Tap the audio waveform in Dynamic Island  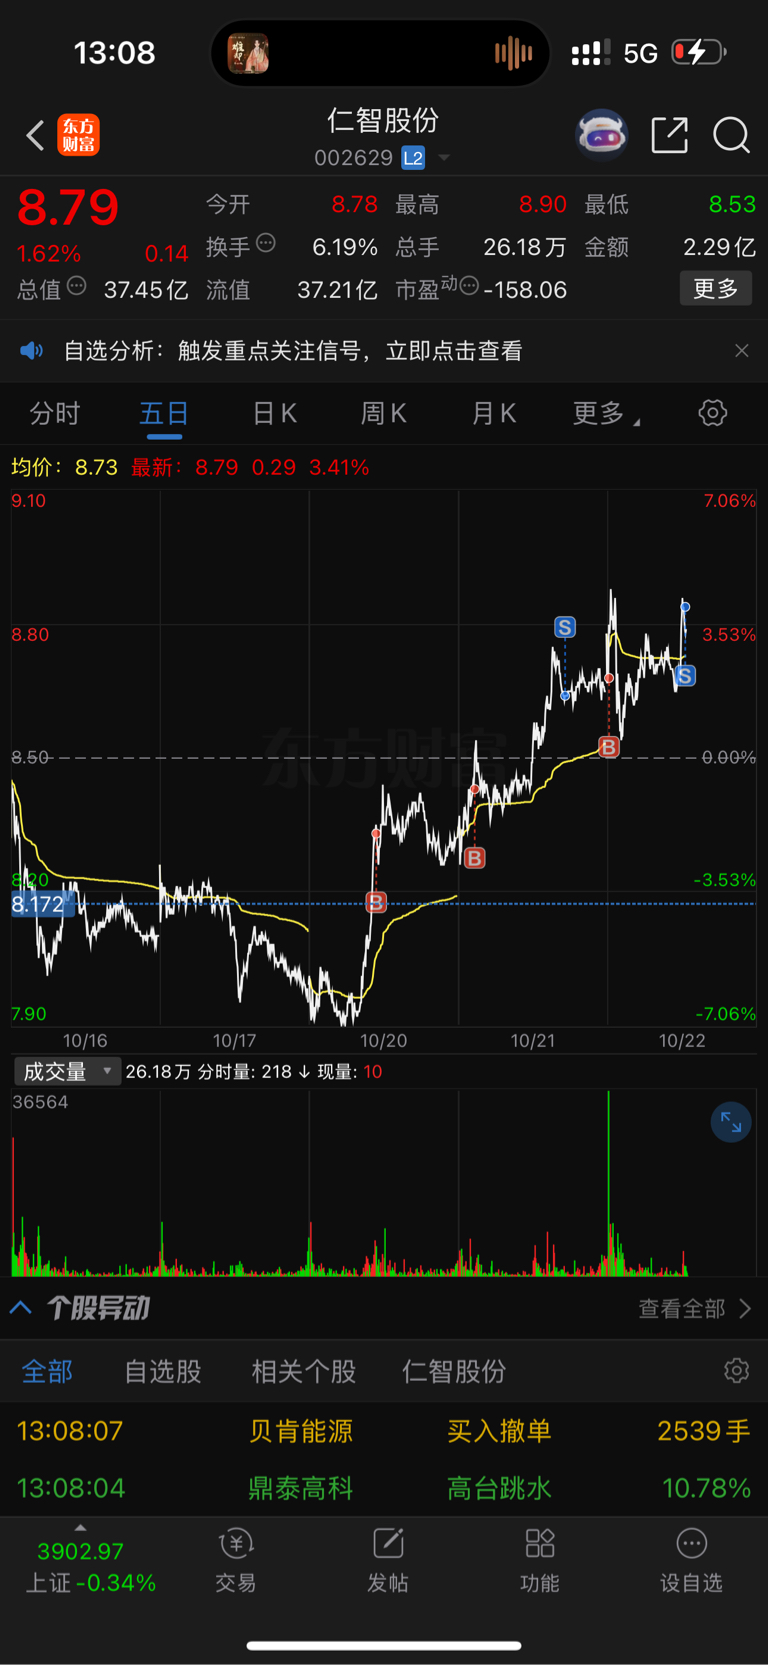tap(513, 53)
